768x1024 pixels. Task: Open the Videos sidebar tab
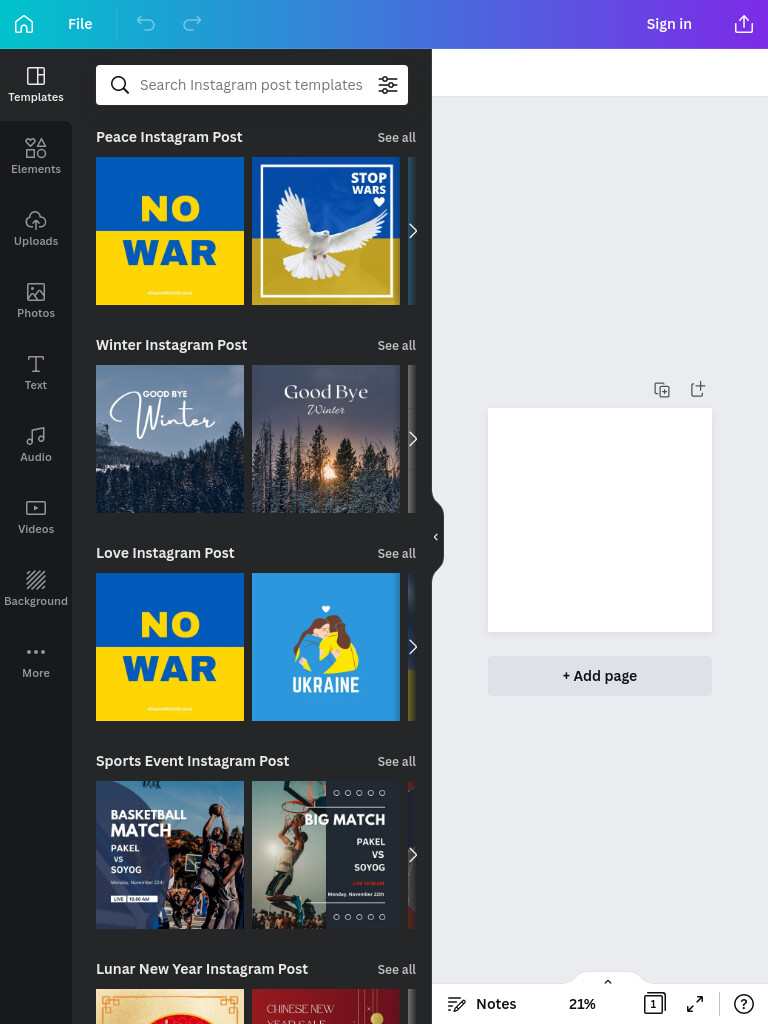[x=36, y=517]
